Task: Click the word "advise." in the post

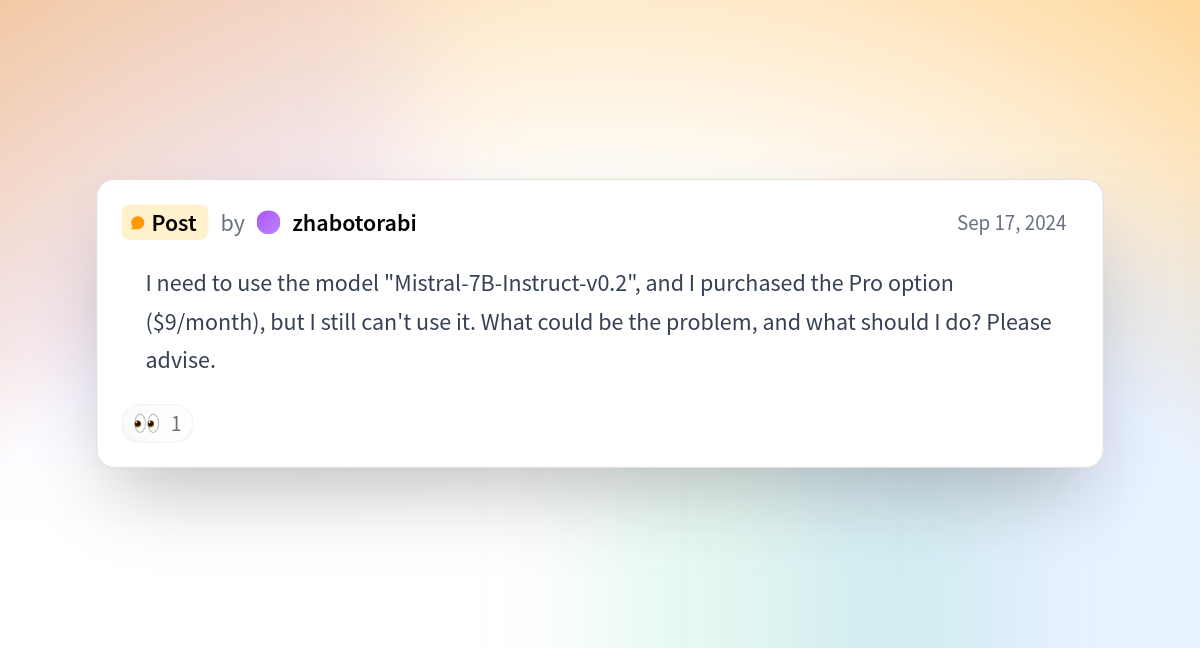Action: coord(181,361)
